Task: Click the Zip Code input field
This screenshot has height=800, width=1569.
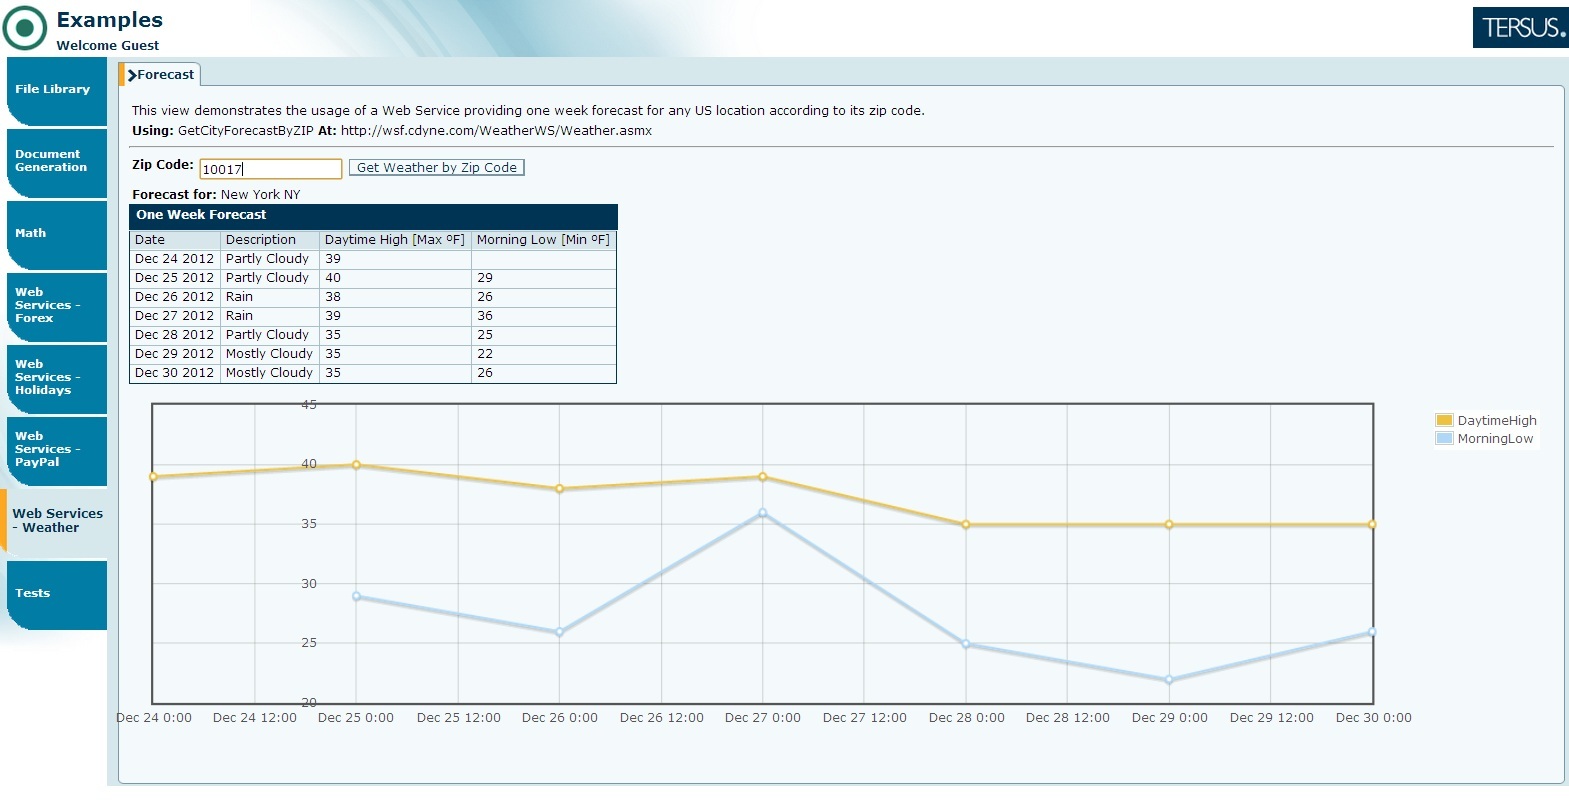Action: coord(270,169)
